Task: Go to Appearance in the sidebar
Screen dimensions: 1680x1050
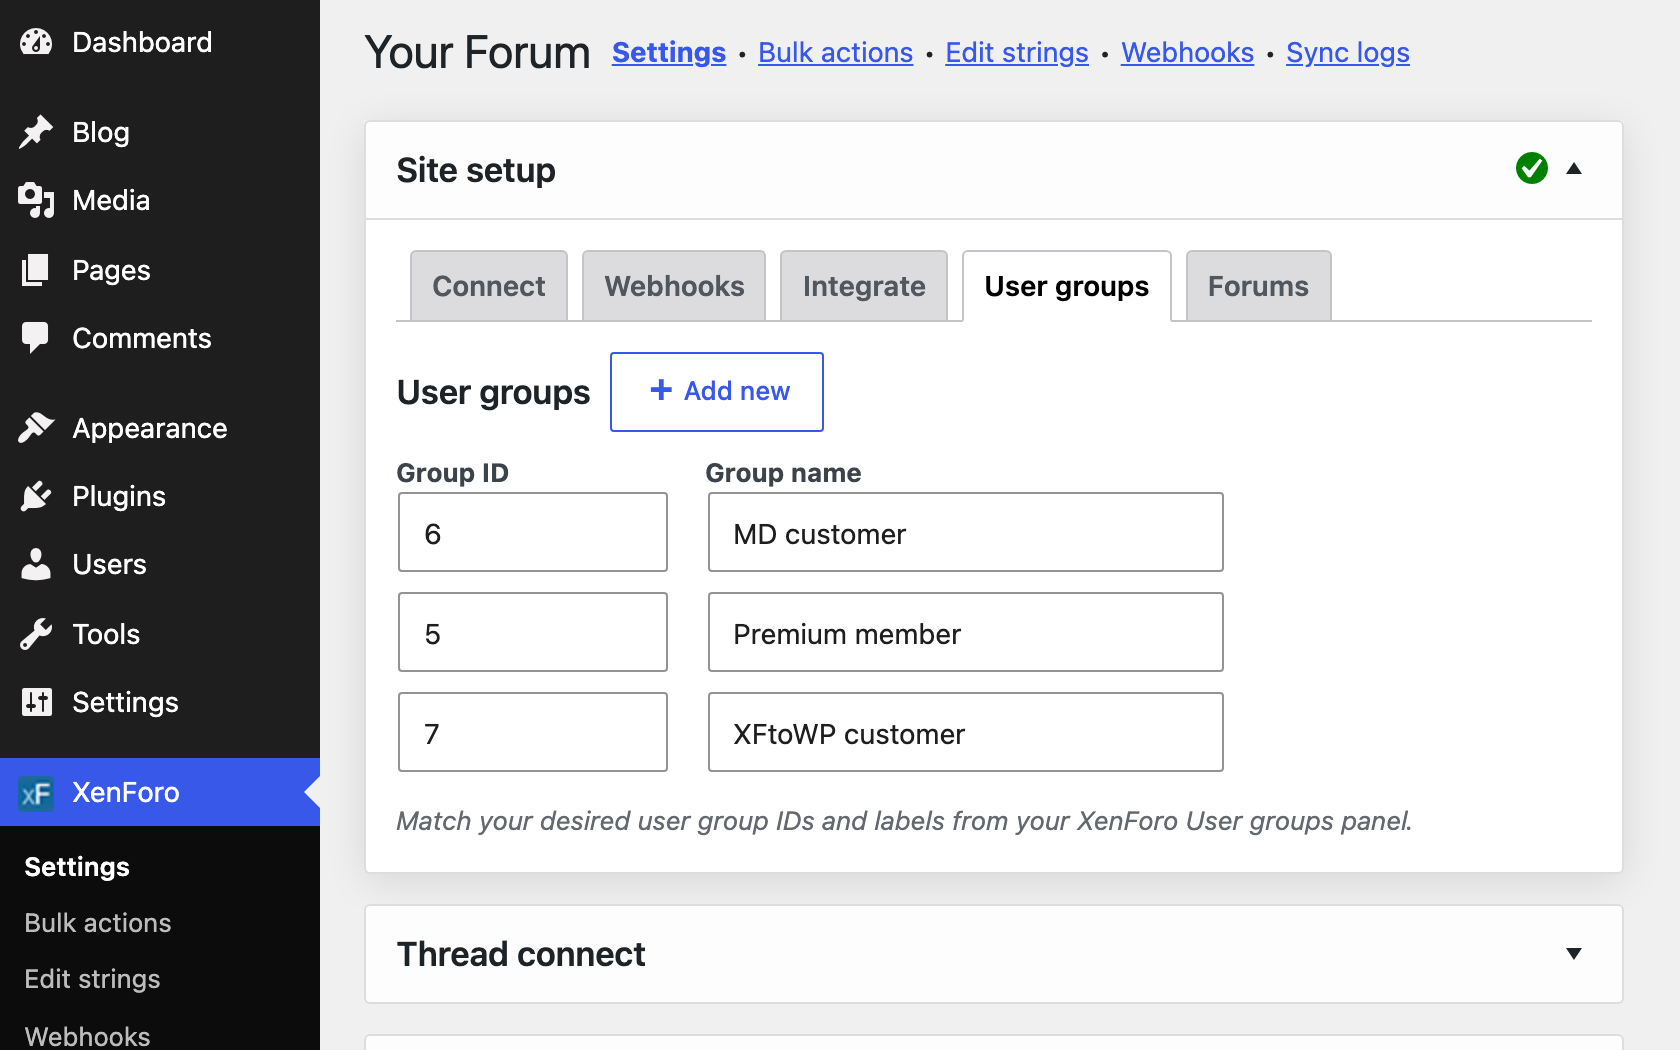Action: tap(160, 428)
